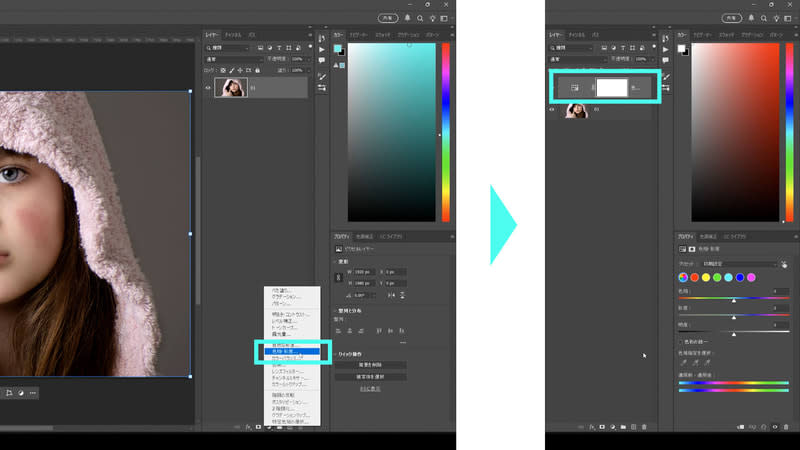Toggle eye visibility of the single portrait layer
The image size is (800, 450).
208,88
